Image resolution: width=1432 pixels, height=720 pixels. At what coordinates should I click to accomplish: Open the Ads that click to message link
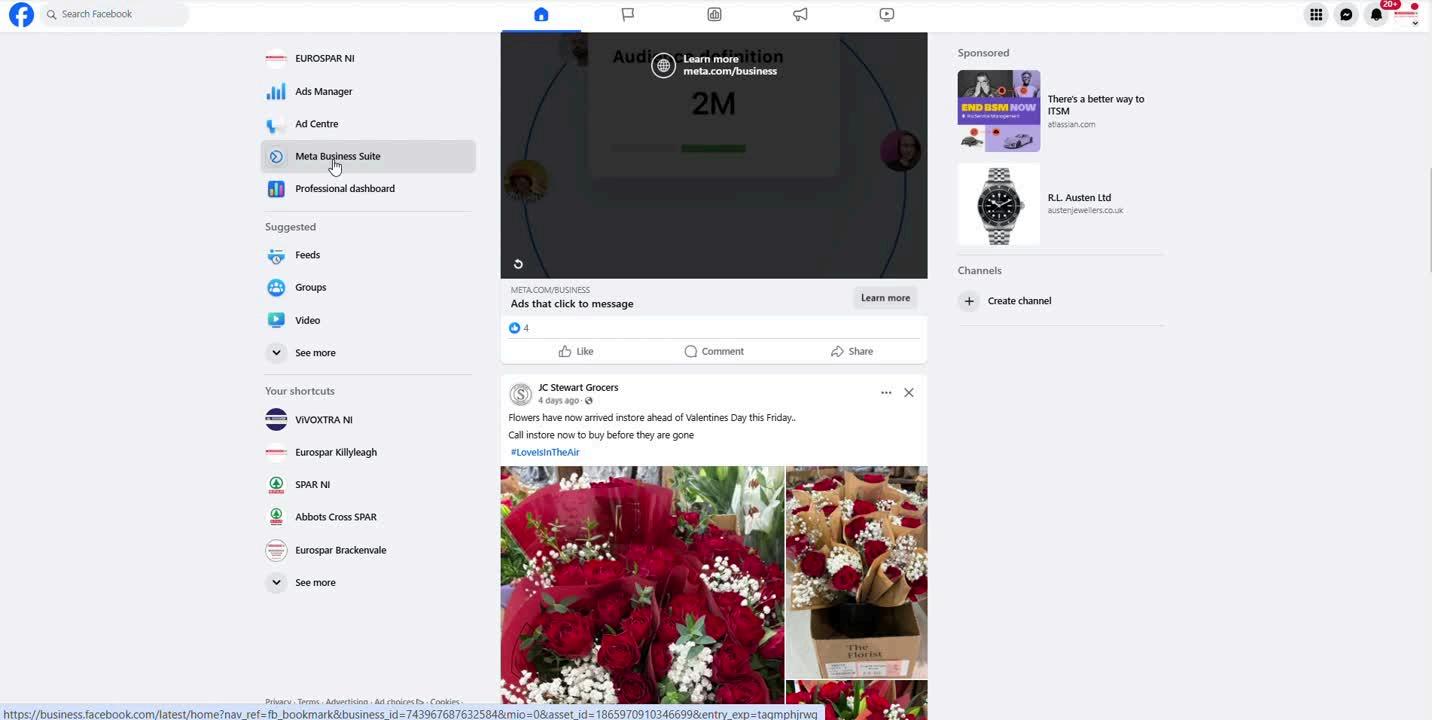point(572,304)
